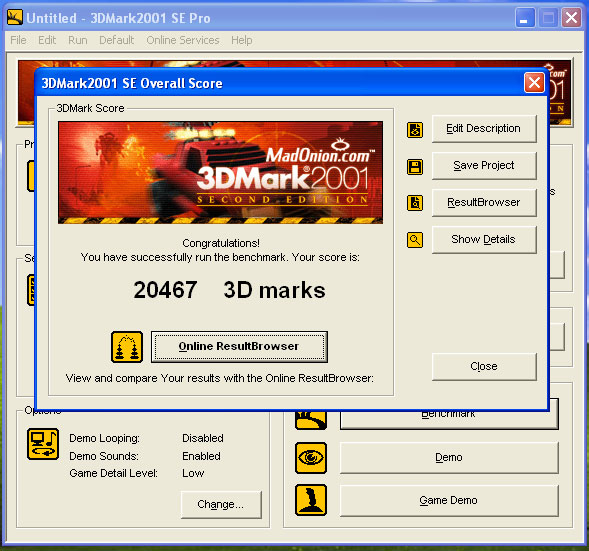Open the Default menu

pos(116,40)
